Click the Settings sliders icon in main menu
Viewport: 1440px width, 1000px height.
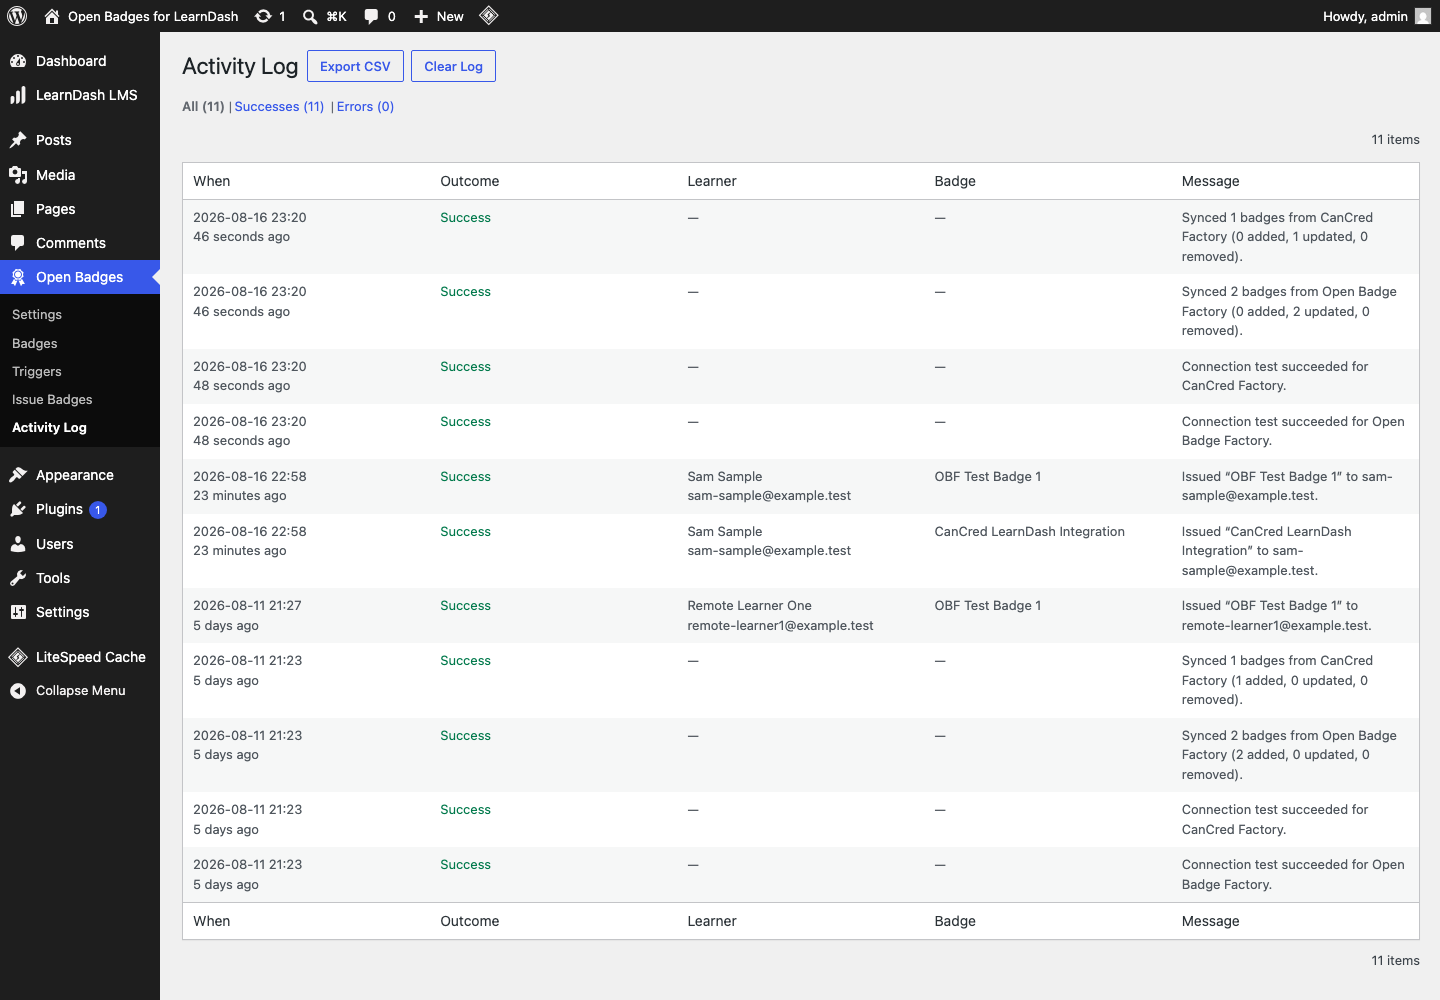click(x=18, y=612)
